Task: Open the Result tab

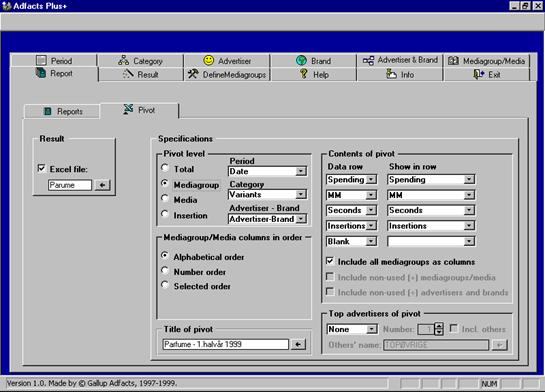Action: coord(141,74)
